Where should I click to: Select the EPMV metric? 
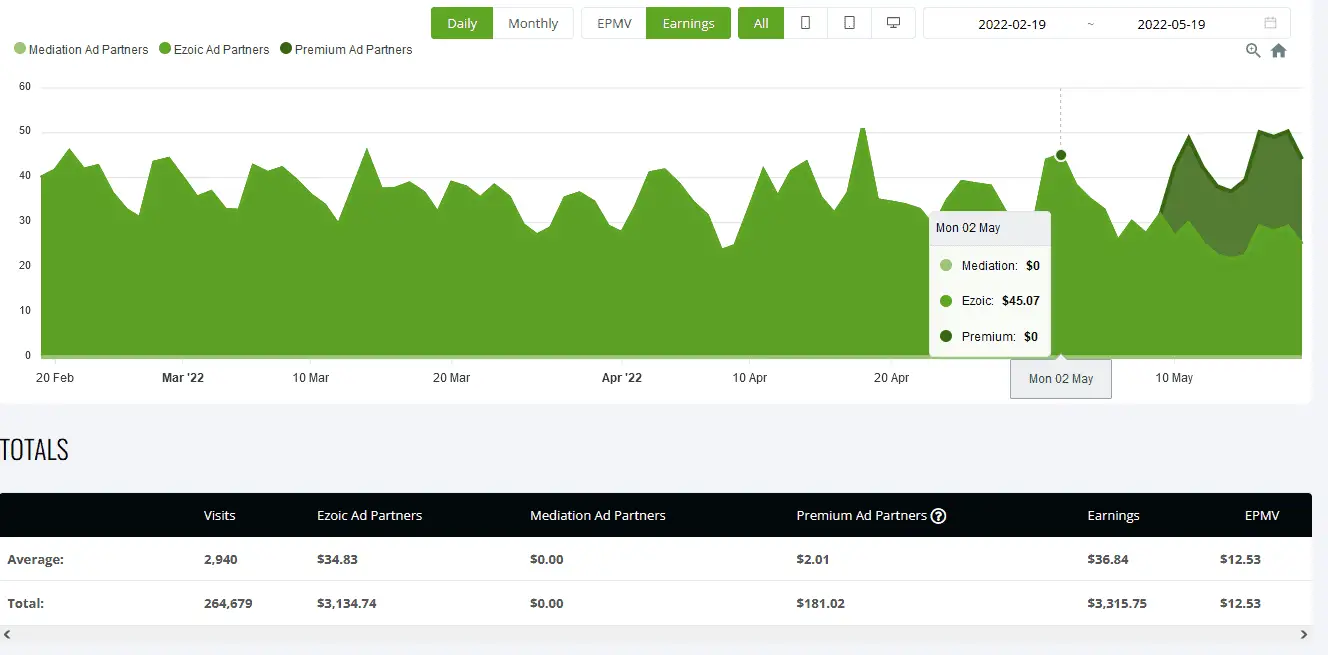pyautogui.click(x=614, y=23)
